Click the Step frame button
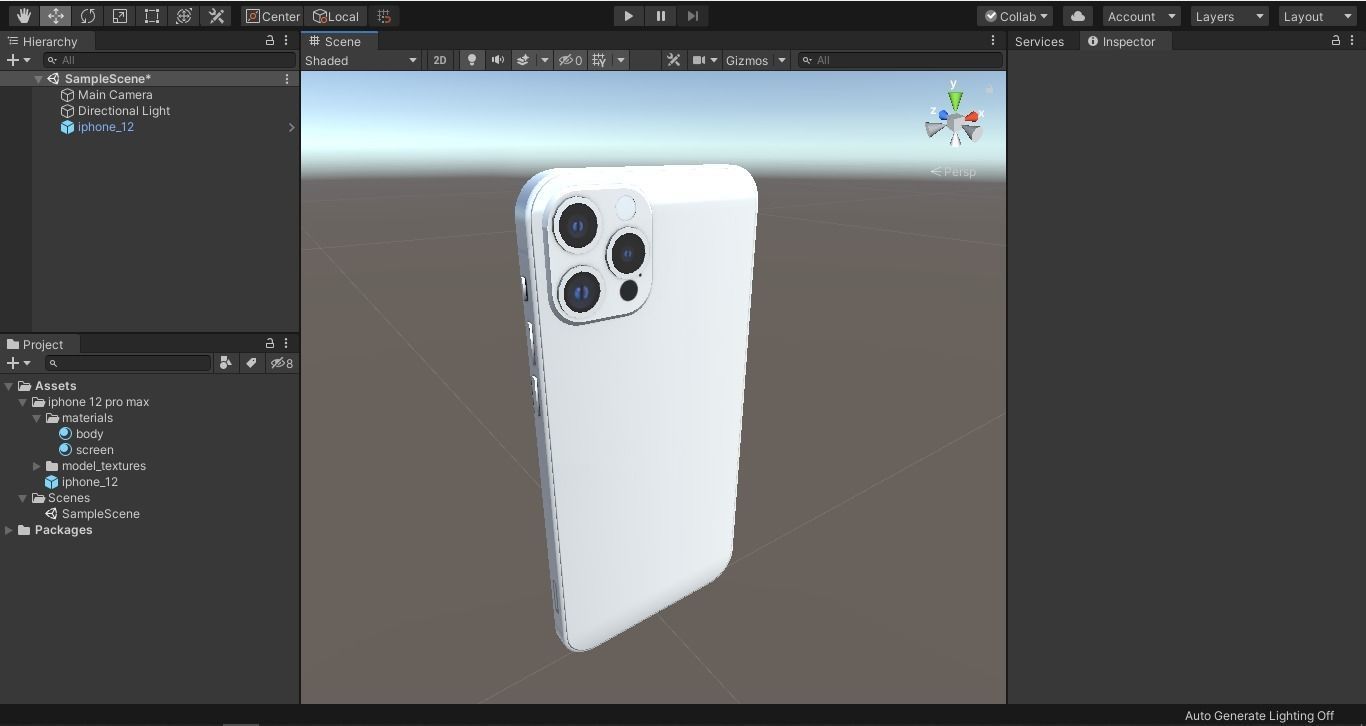The width and height of the screenshot is (1366, 726). pyautogui.click(x=692, y=16)
